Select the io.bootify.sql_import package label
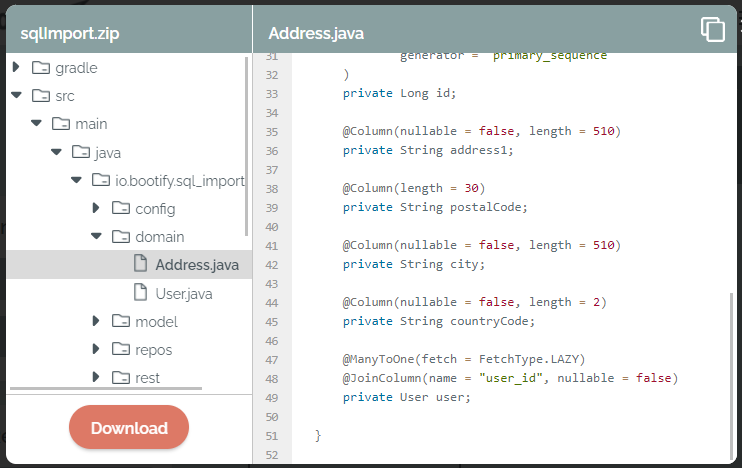The image size is (742, 468). point(180,181)
